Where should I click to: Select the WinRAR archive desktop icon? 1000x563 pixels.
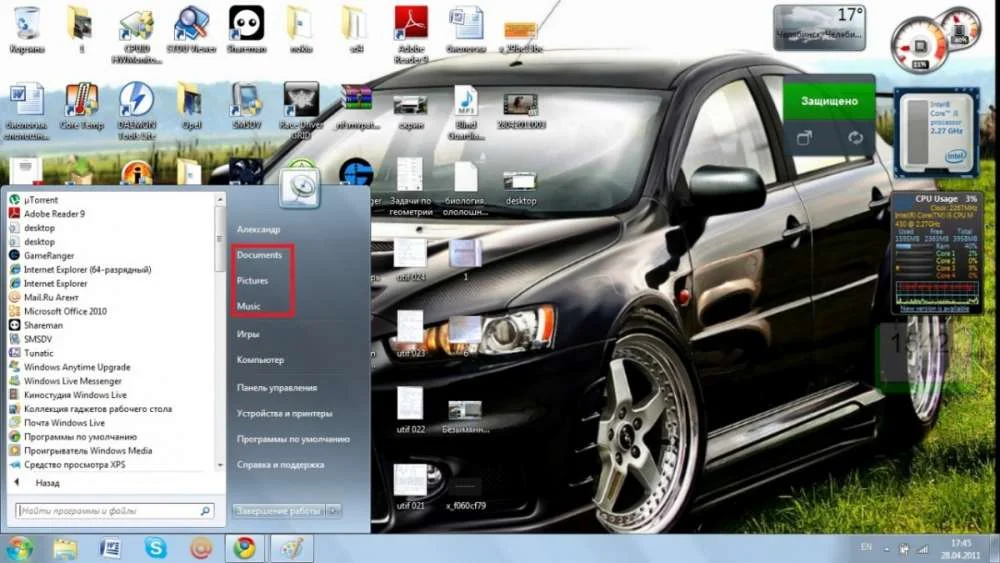point(356,105)
